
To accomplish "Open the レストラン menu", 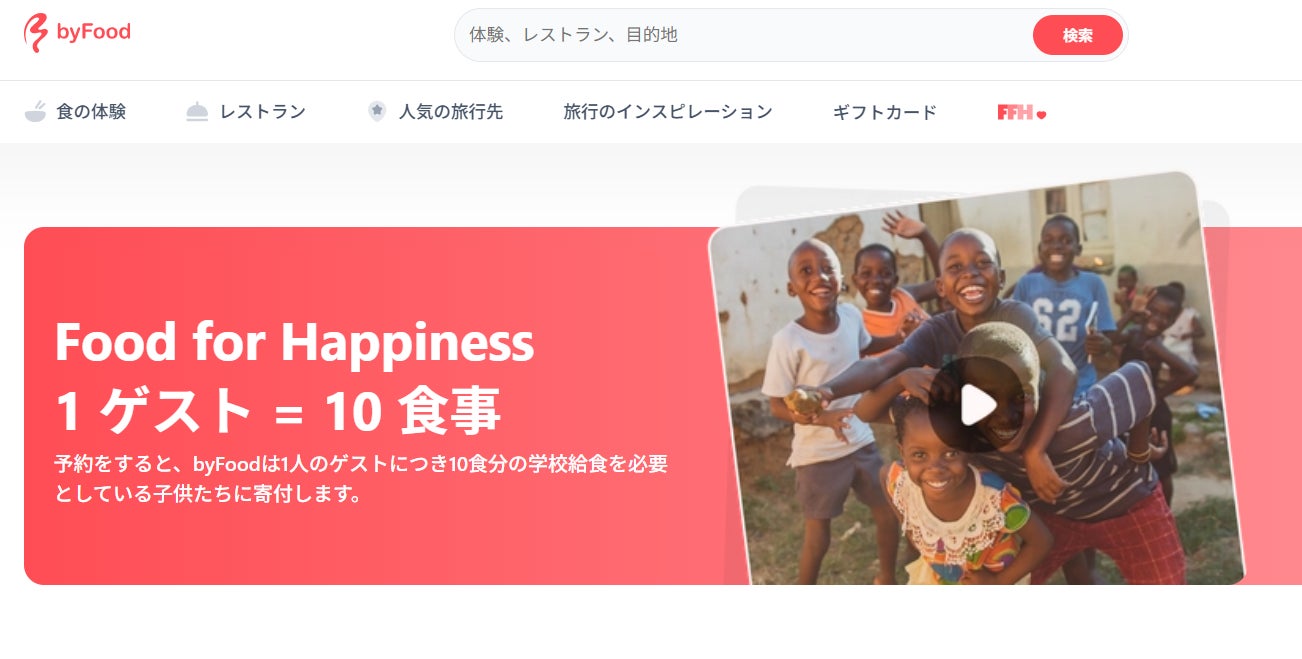I will click(x=263, y=112).
